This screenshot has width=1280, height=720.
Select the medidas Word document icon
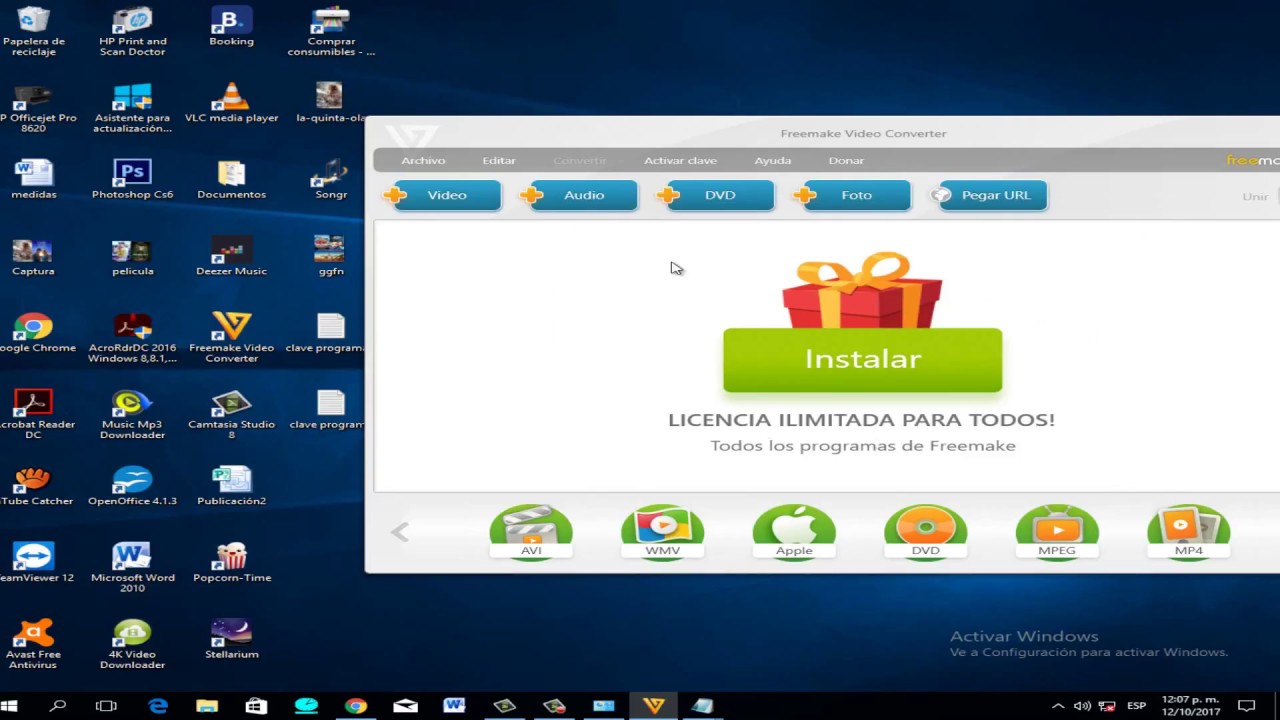pyautogui.click(x=33, y=180)
